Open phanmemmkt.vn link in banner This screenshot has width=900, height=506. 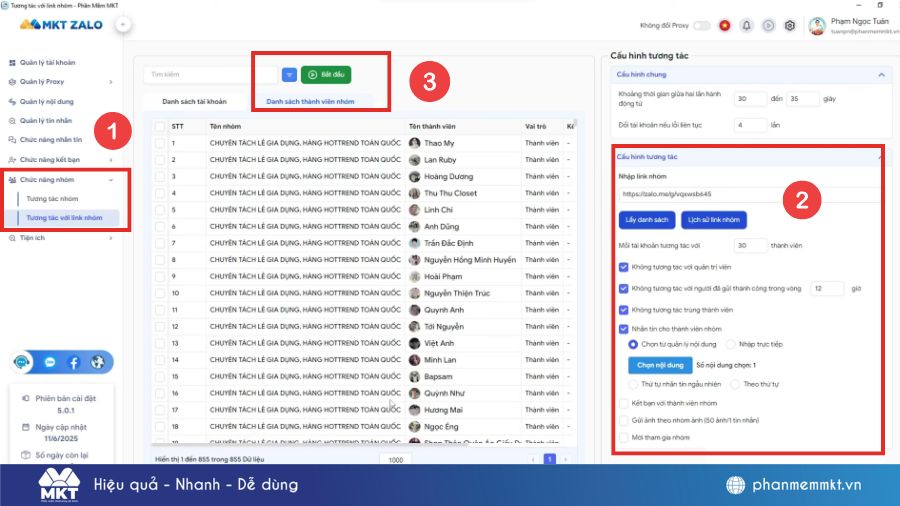[x=806, y=485]
